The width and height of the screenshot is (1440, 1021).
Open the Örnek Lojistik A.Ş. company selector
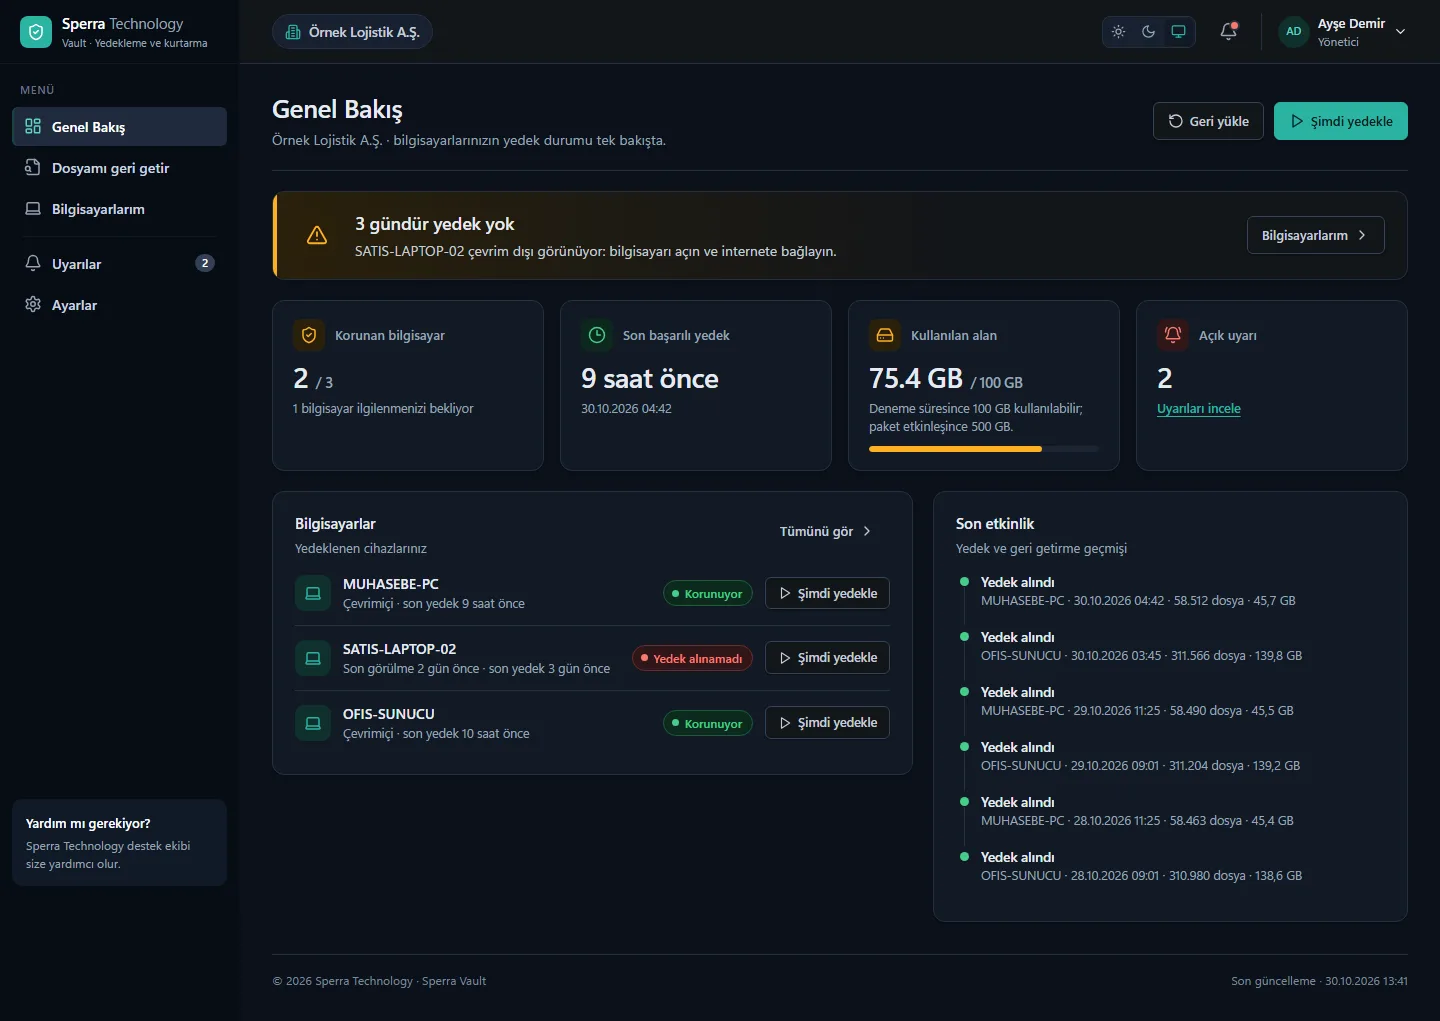point(352,32)
